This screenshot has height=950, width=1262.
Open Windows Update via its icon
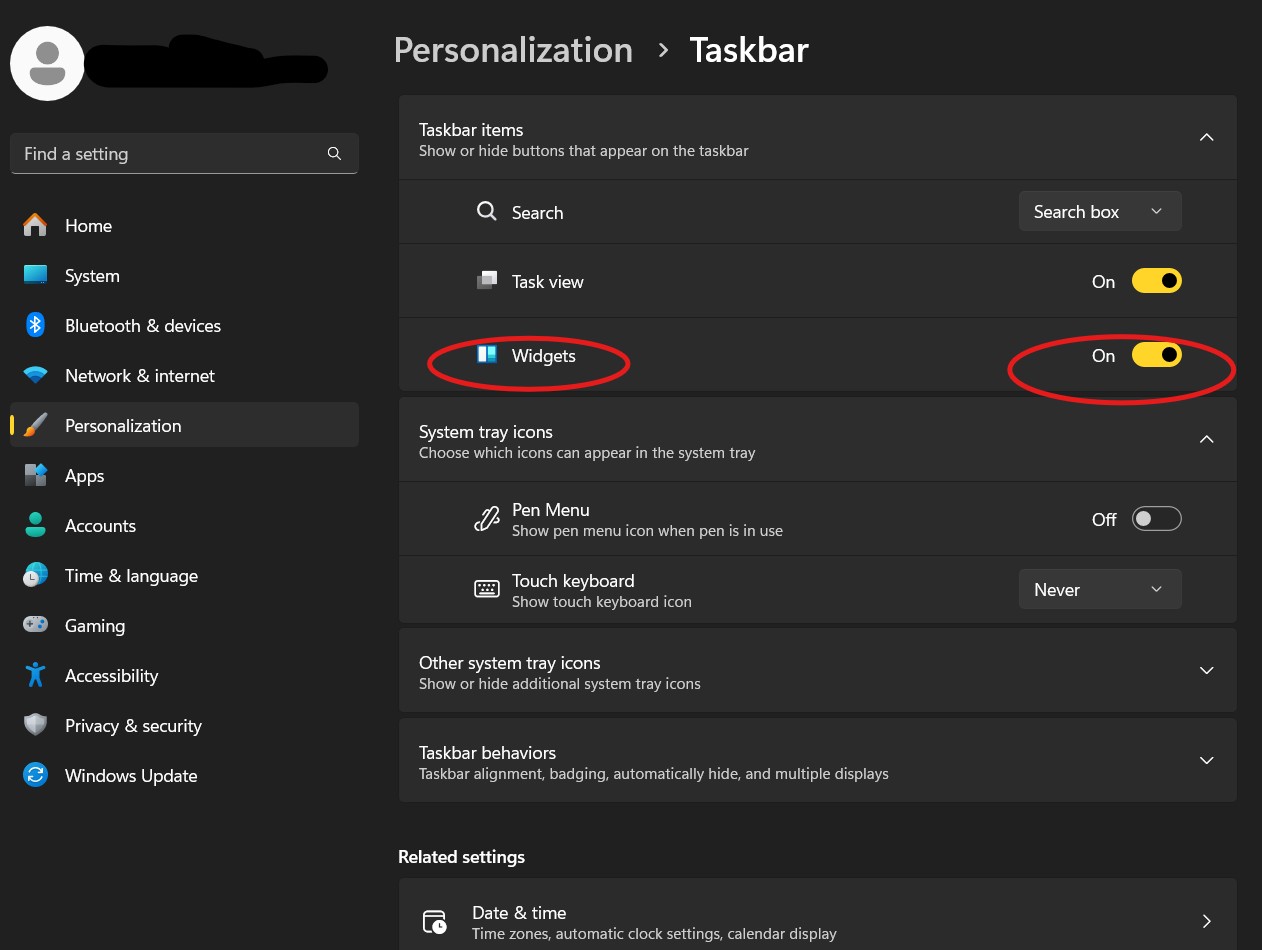[36, 776]
